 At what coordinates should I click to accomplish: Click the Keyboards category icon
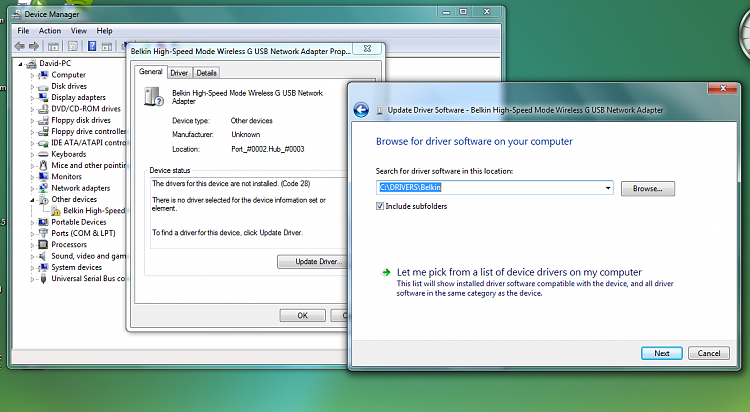coord(44,154)
